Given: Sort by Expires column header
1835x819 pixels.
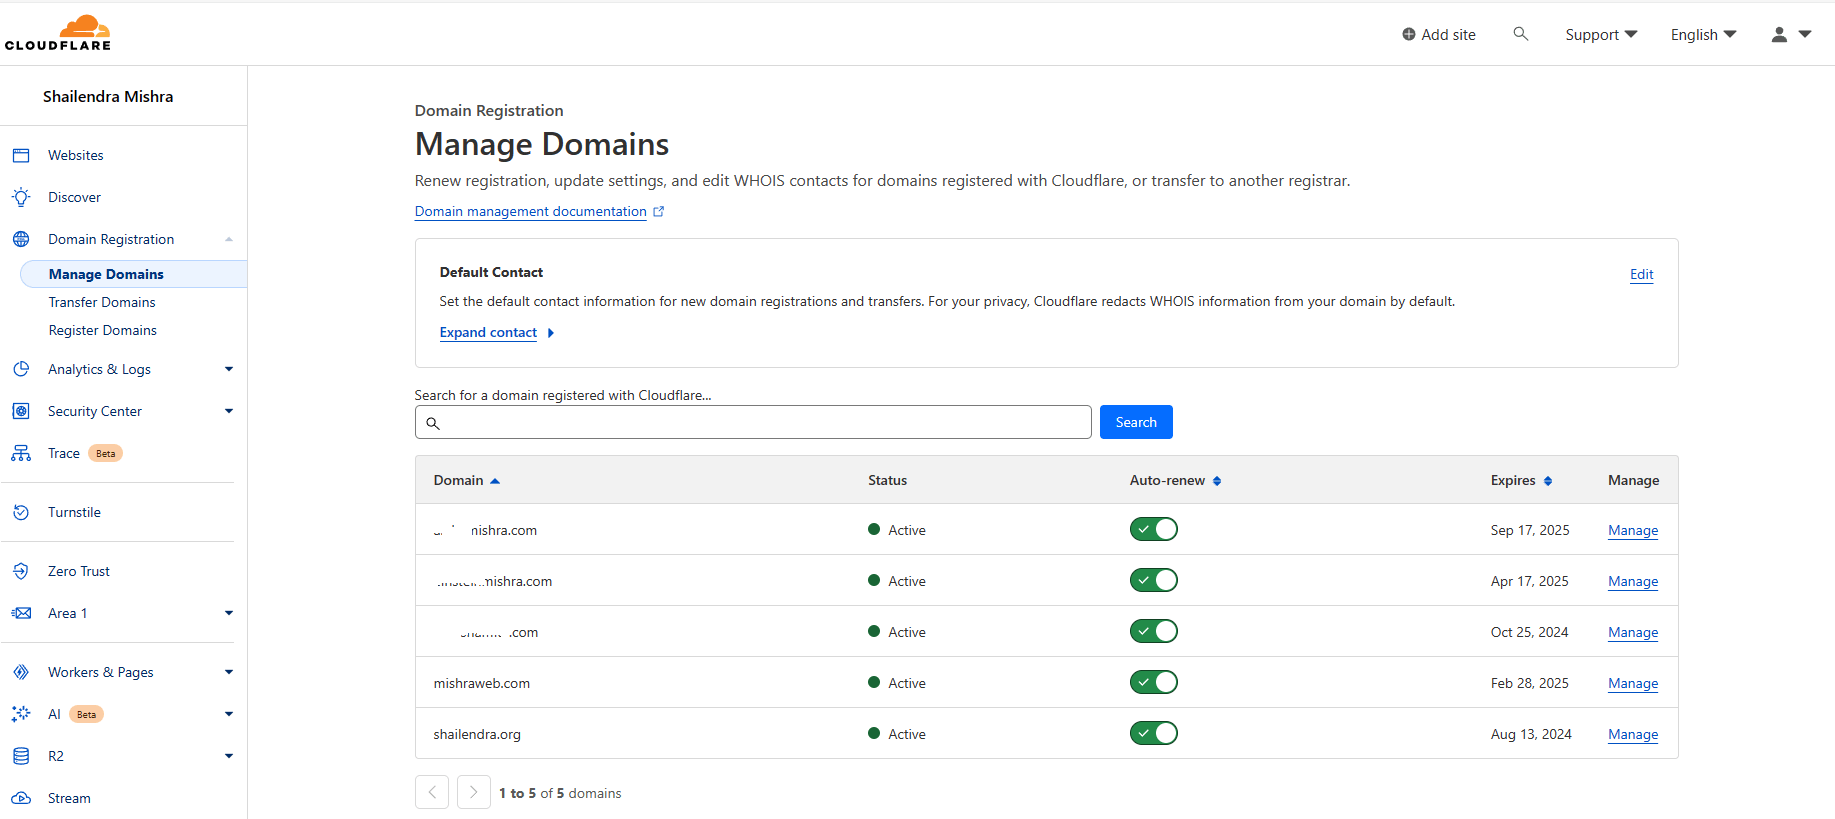Looking at the screenshot, I should tap(1521, 480).
